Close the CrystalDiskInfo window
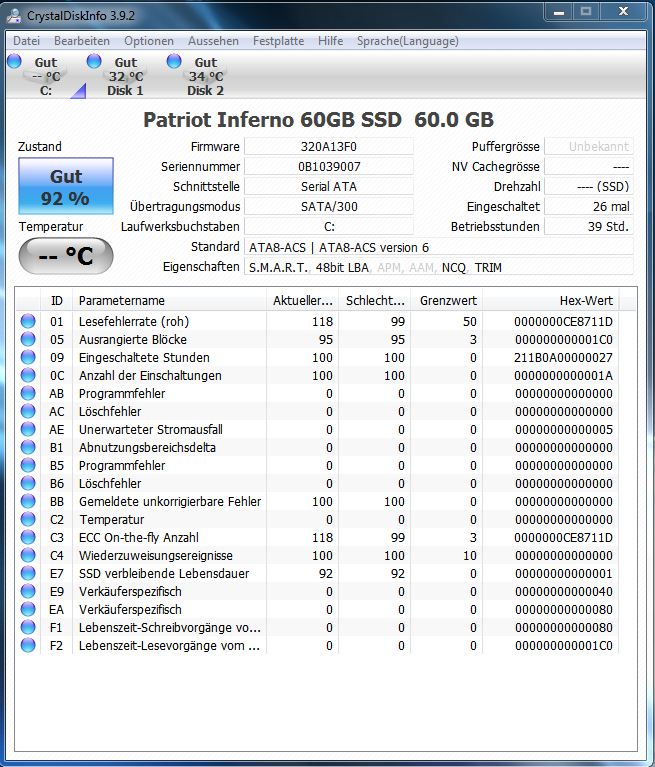Screen dimensions: 655x767 click(x=623, y=12)
